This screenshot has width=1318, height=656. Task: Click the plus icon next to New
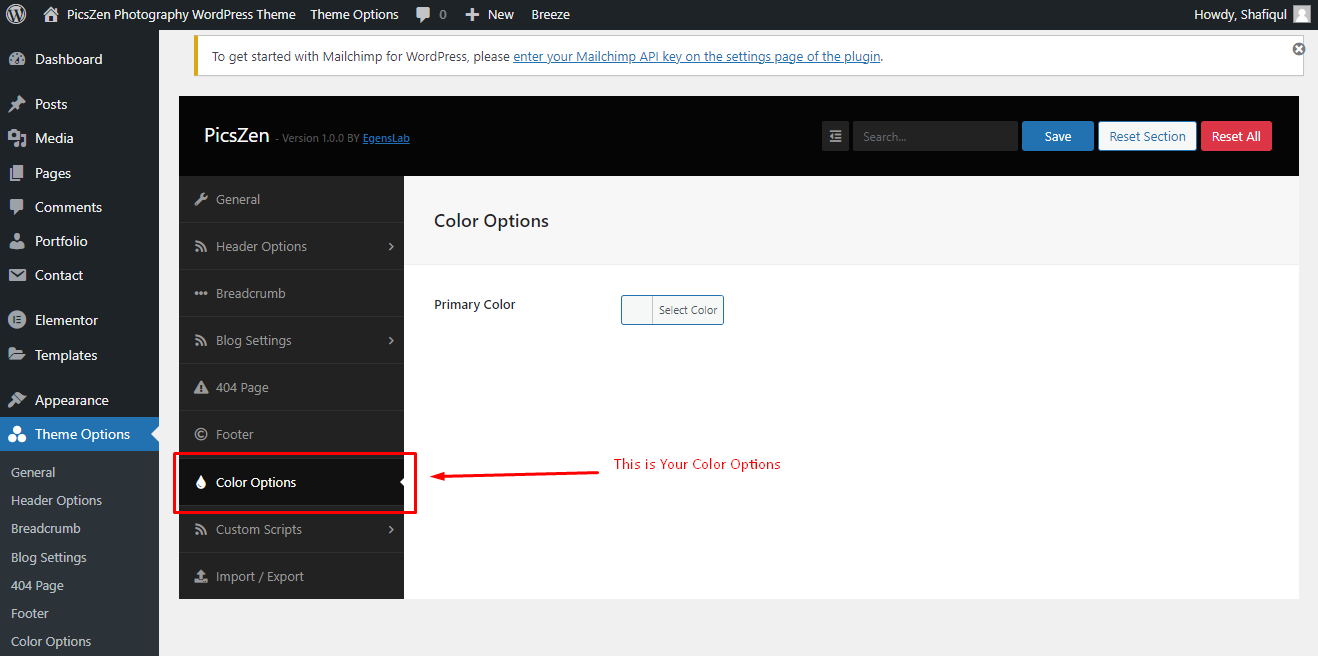click(x=473, y=15)
